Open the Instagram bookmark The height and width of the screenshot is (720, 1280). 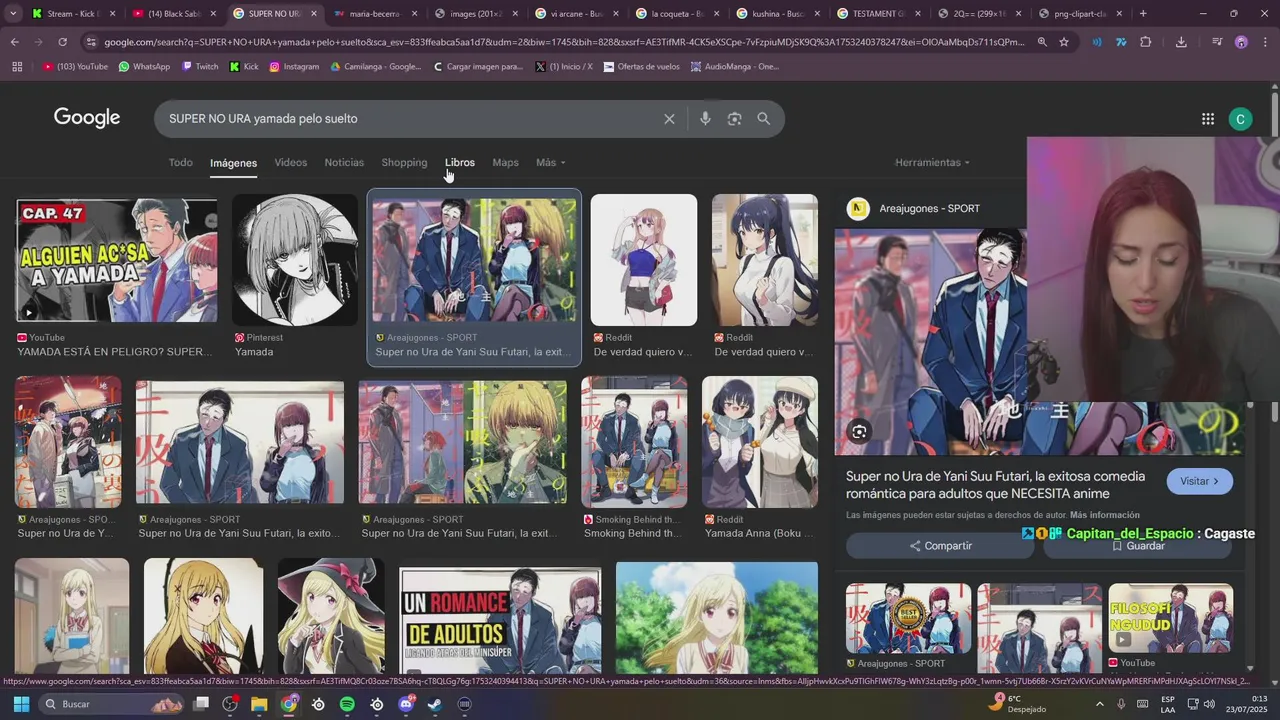click(x=294, y=66)
